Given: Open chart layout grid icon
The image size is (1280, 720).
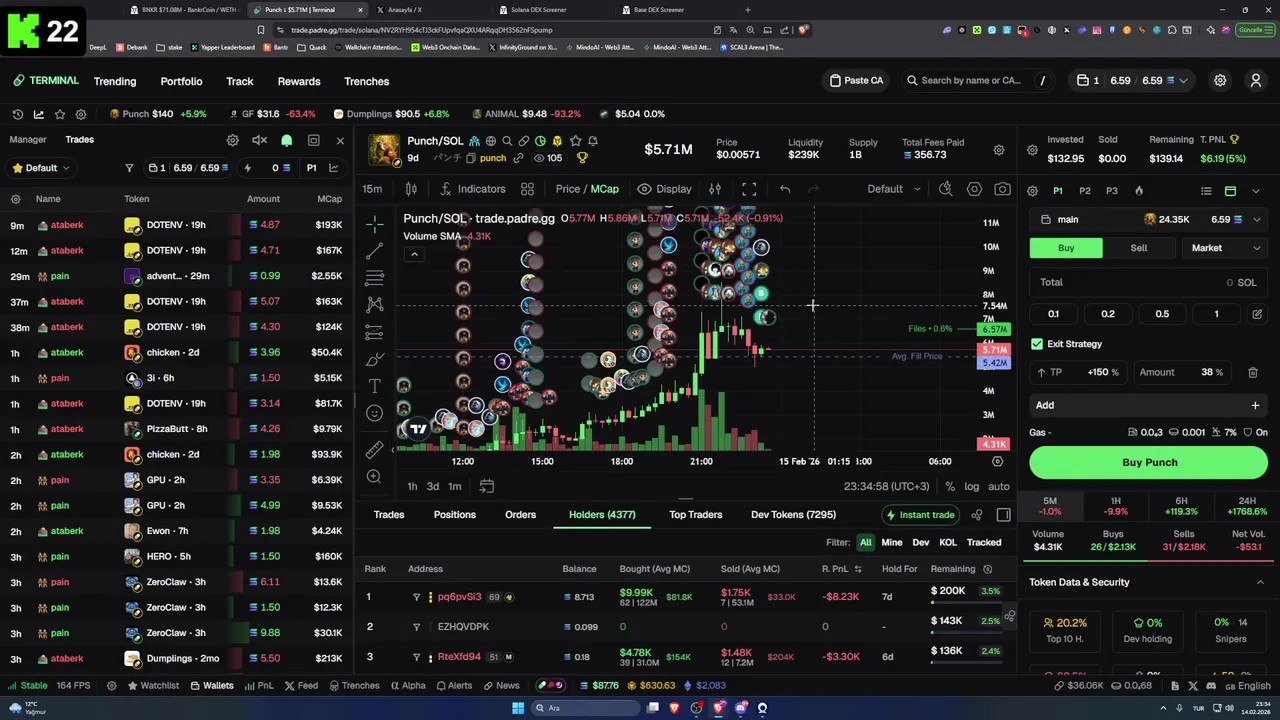Looking at the screenshot, I should coord(527,189).
